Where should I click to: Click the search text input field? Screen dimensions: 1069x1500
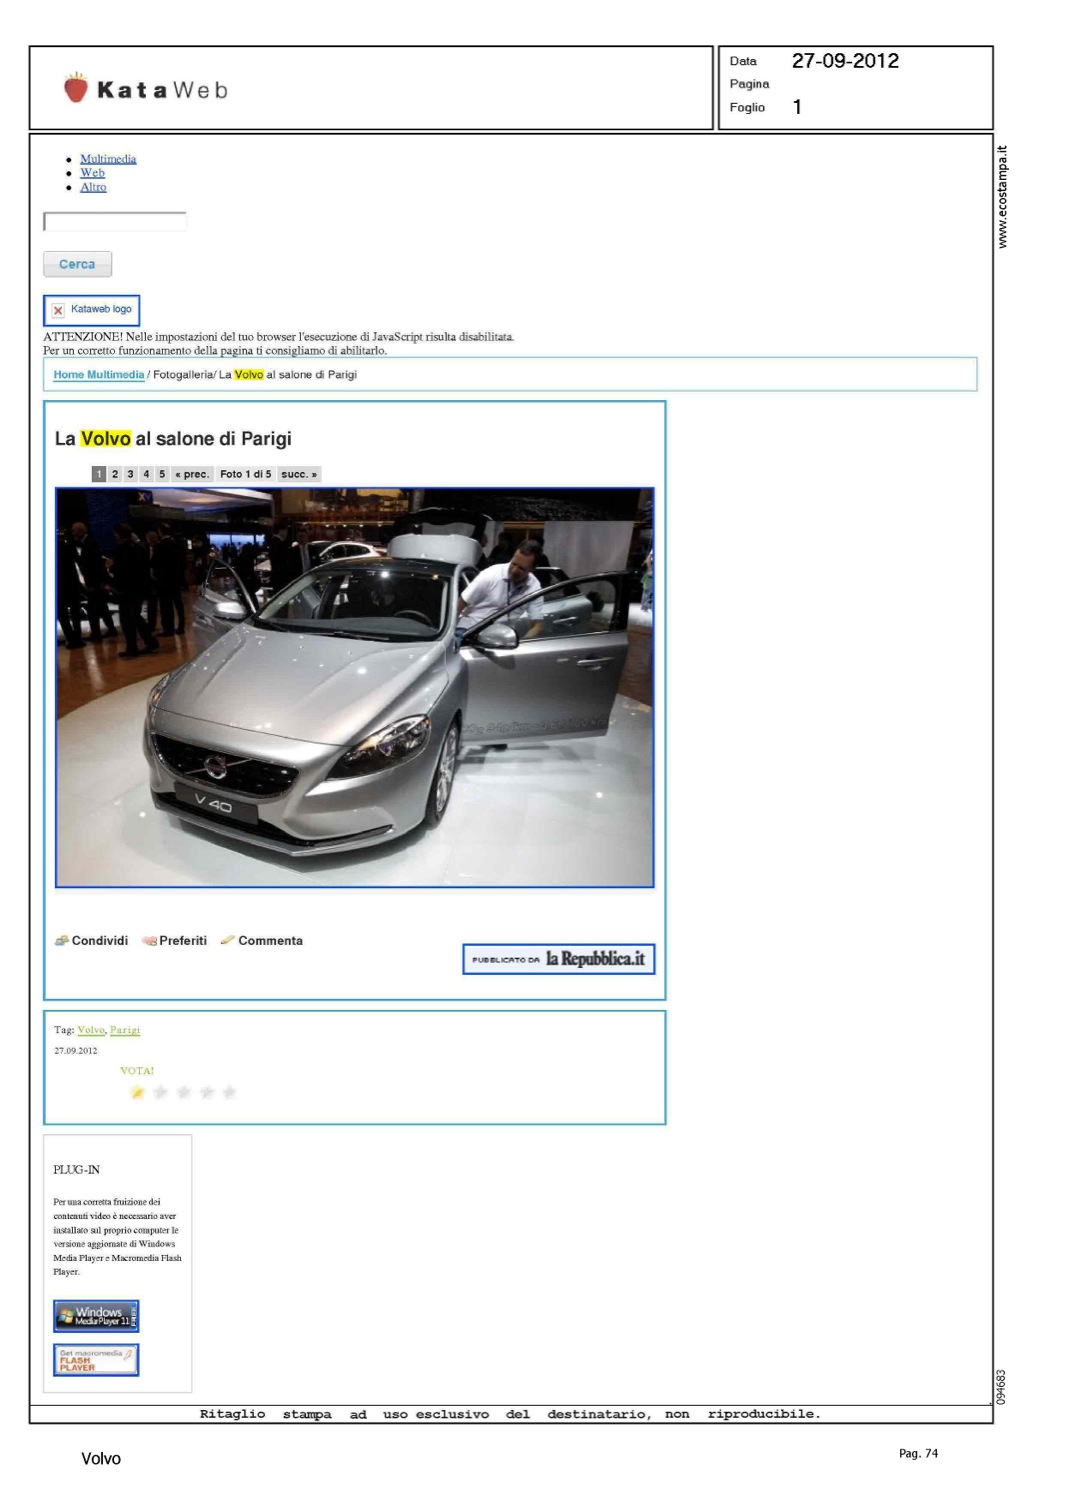coord(115,222)
